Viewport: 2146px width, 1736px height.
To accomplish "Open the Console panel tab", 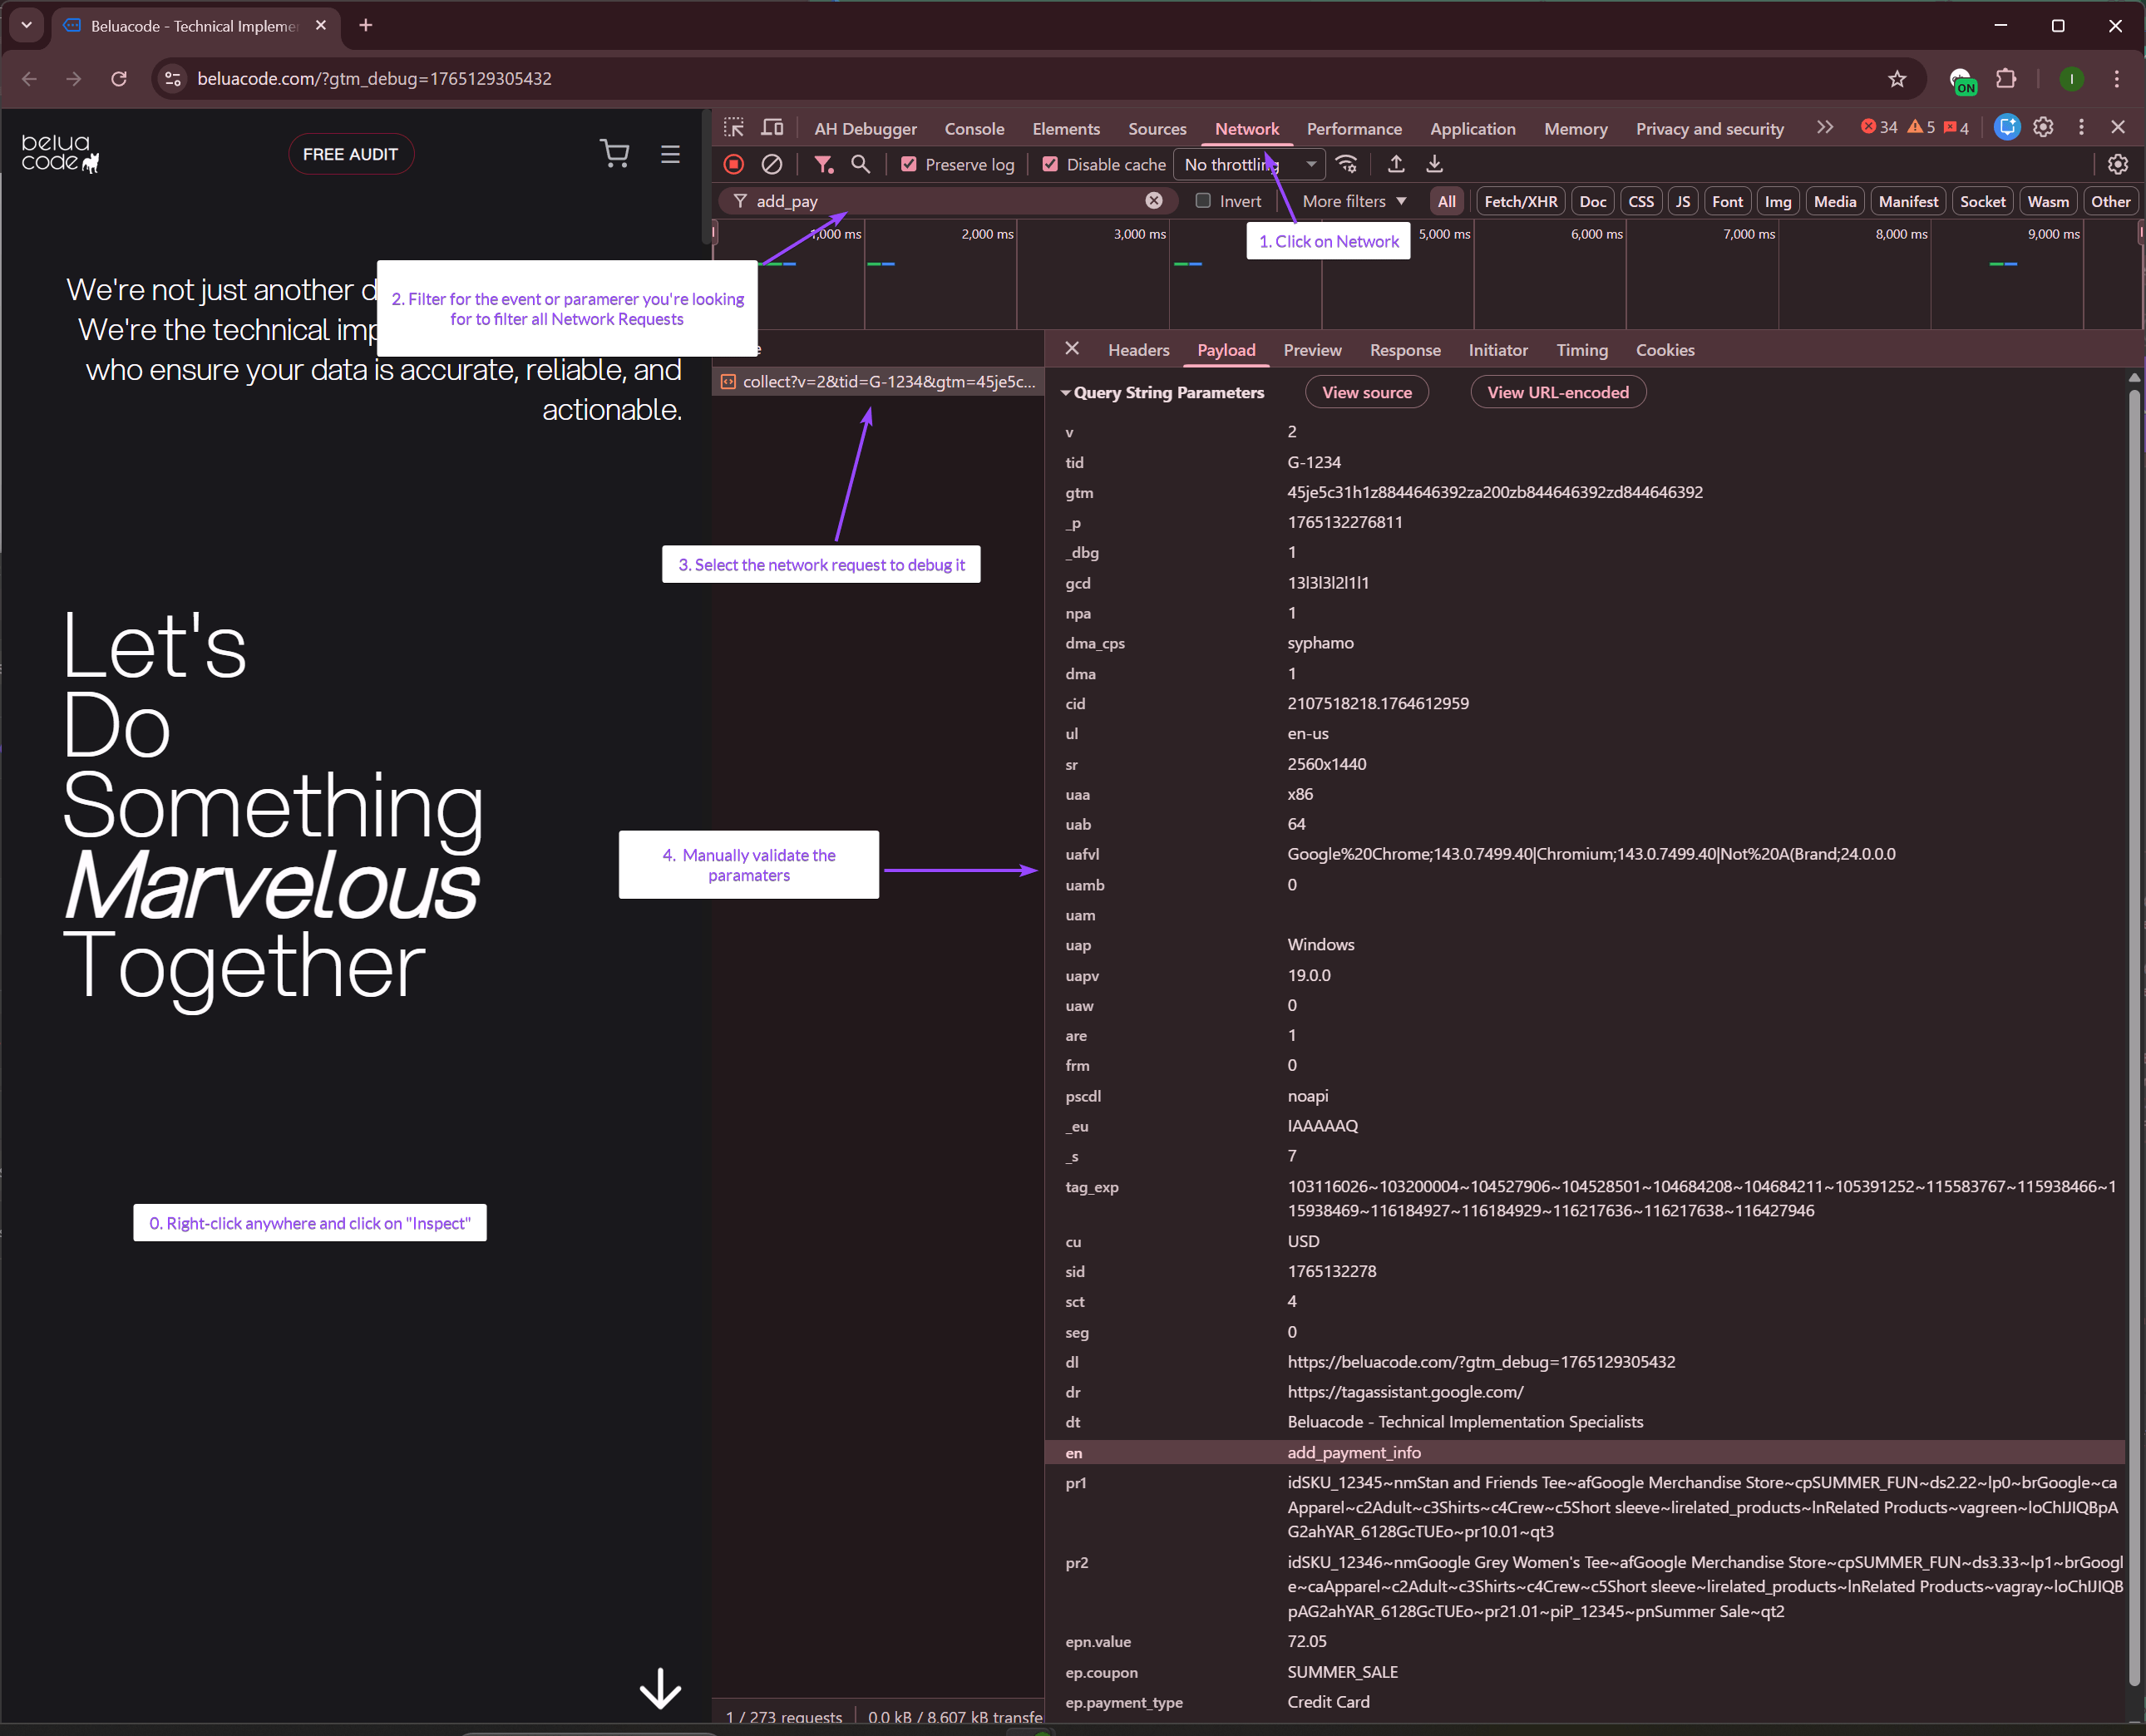I will point(974,129).
